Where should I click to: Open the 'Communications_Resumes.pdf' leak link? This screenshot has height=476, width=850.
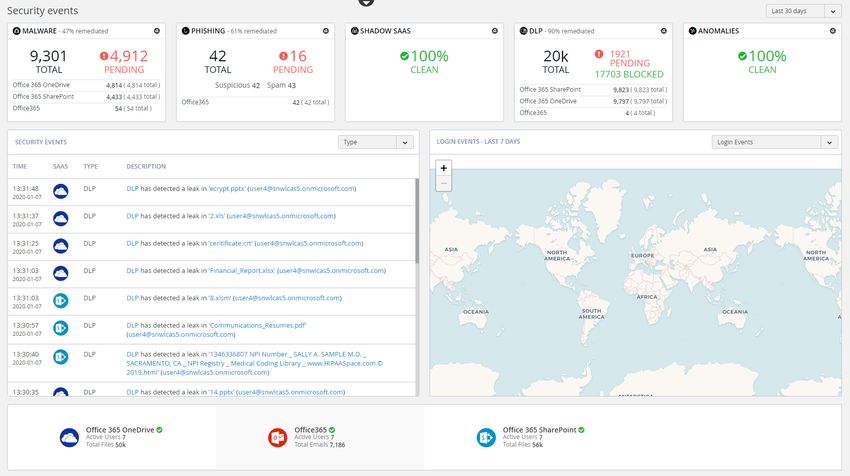(x=257, y=325)
